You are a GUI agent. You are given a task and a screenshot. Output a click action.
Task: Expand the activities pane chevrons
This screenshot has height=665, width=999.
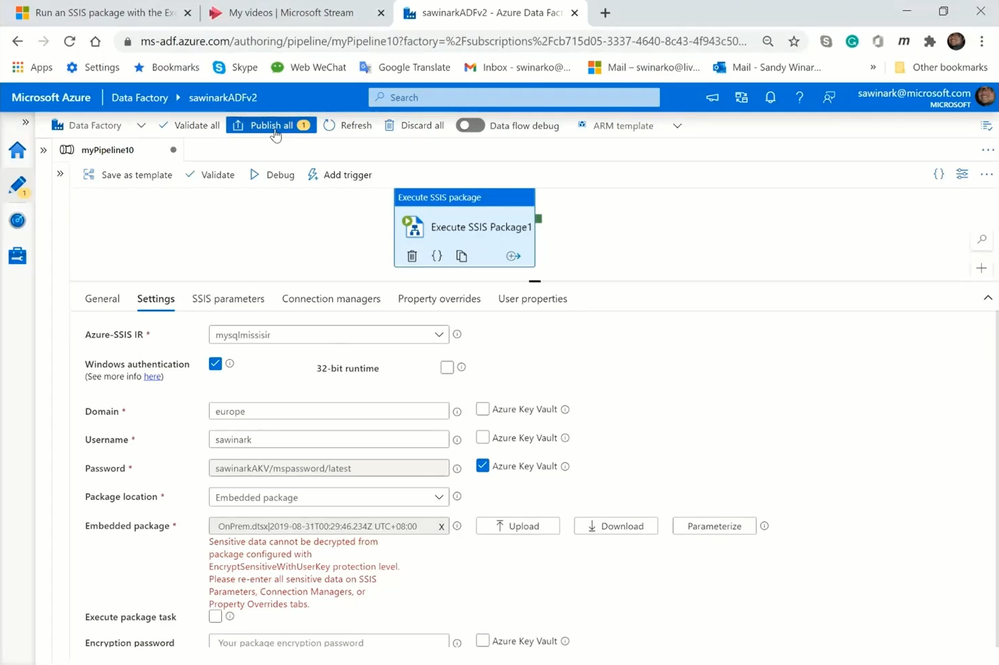(x=60, y=173)
